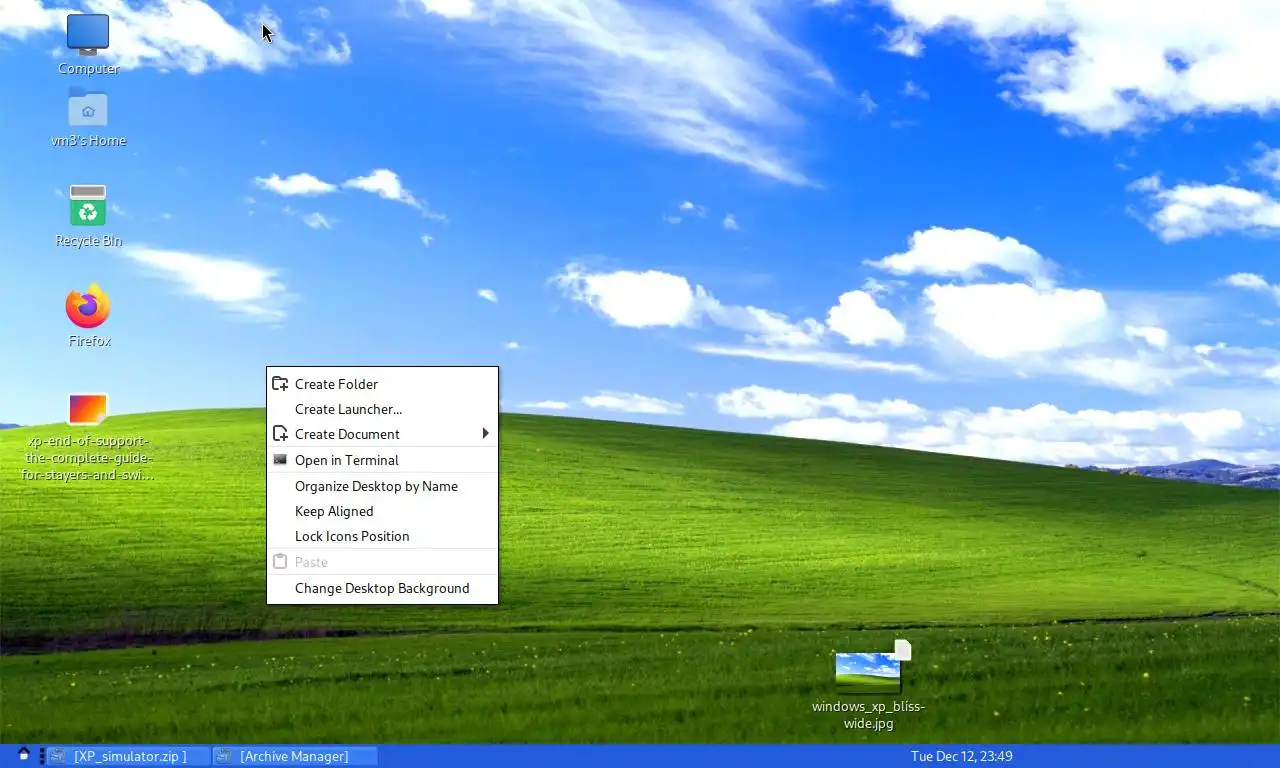Restore the Archive Manager taskbar window
The height and width of the screenshot is (768, 1280).
(295, 756)
